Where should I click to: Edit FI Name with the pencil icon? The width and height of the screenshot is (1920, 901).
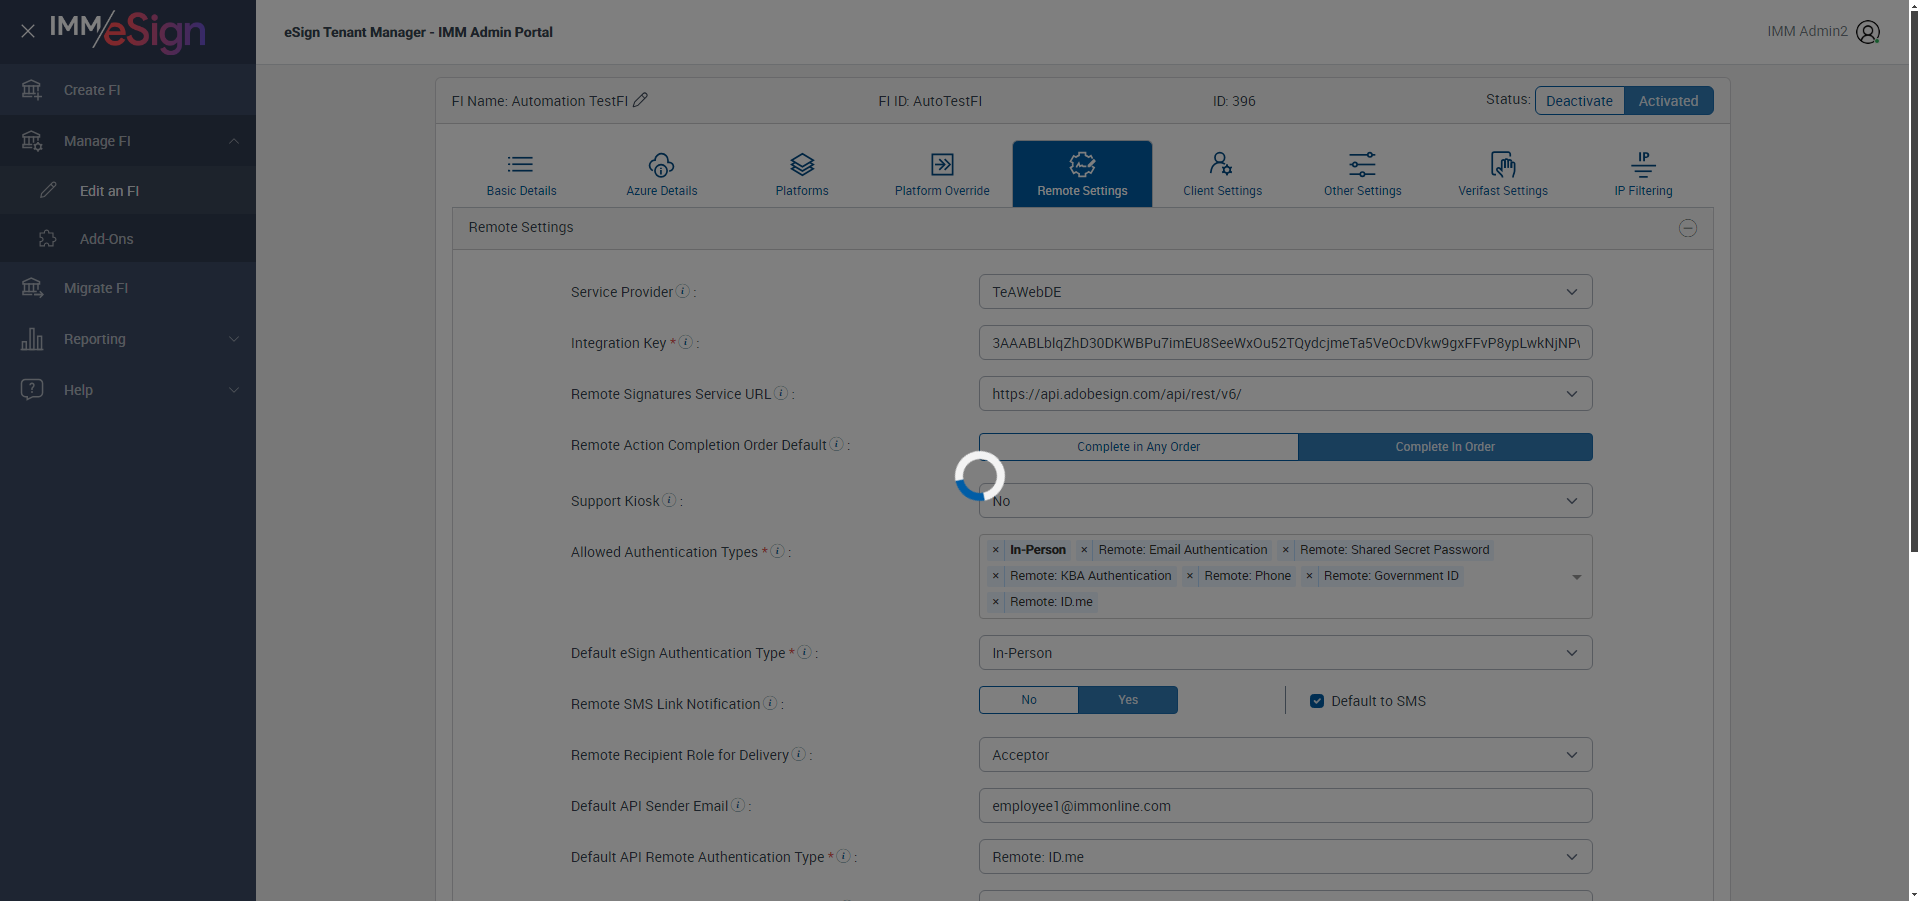pyautogui.click(x=640, y=100)
